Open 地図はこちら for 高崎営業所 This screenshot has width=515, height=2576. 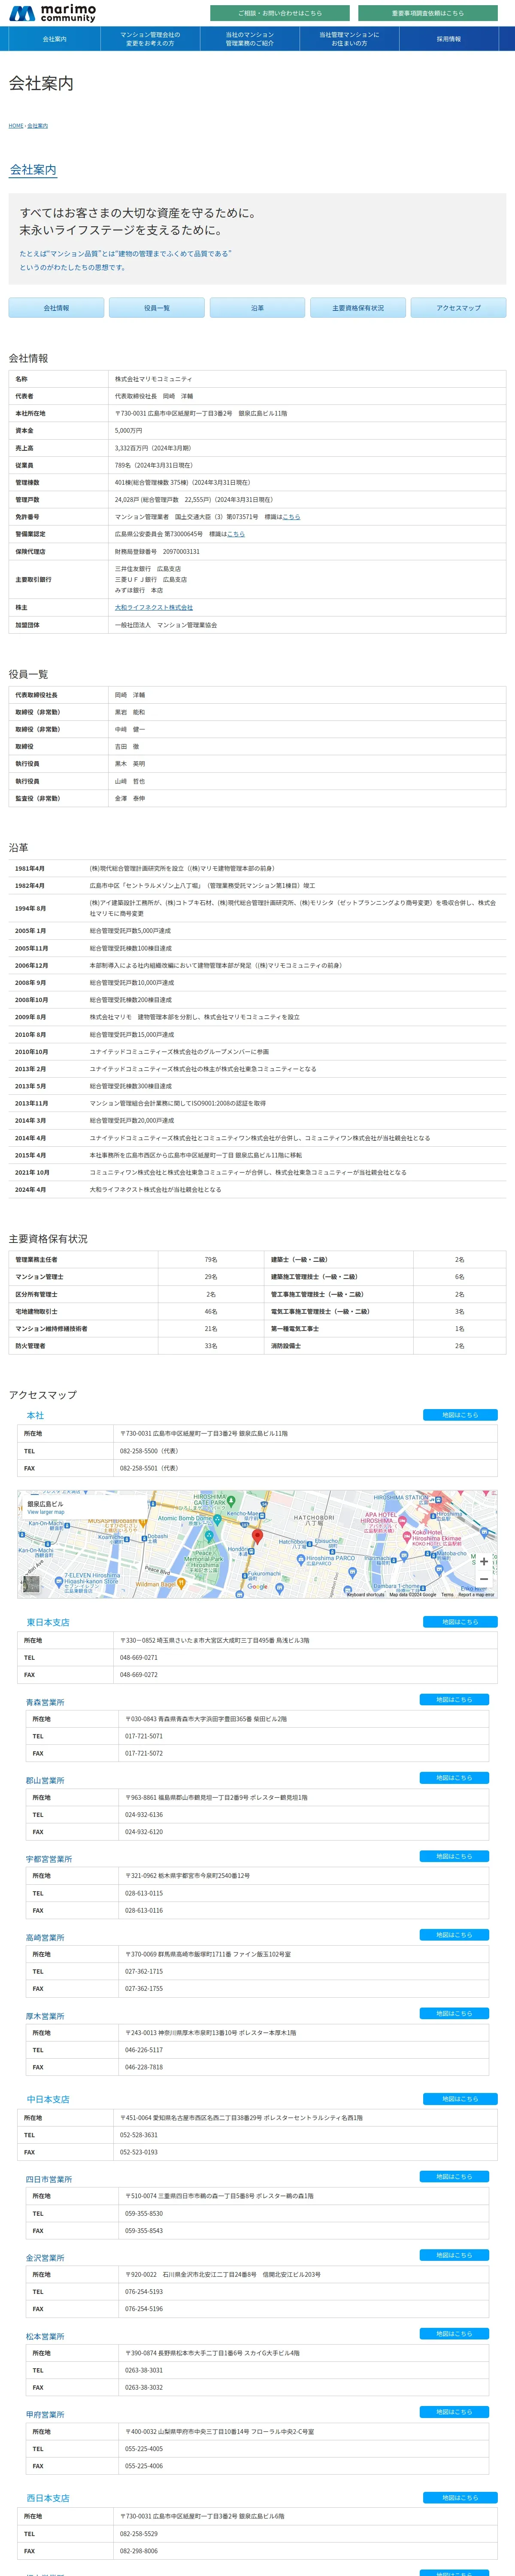coord(454,1935)
